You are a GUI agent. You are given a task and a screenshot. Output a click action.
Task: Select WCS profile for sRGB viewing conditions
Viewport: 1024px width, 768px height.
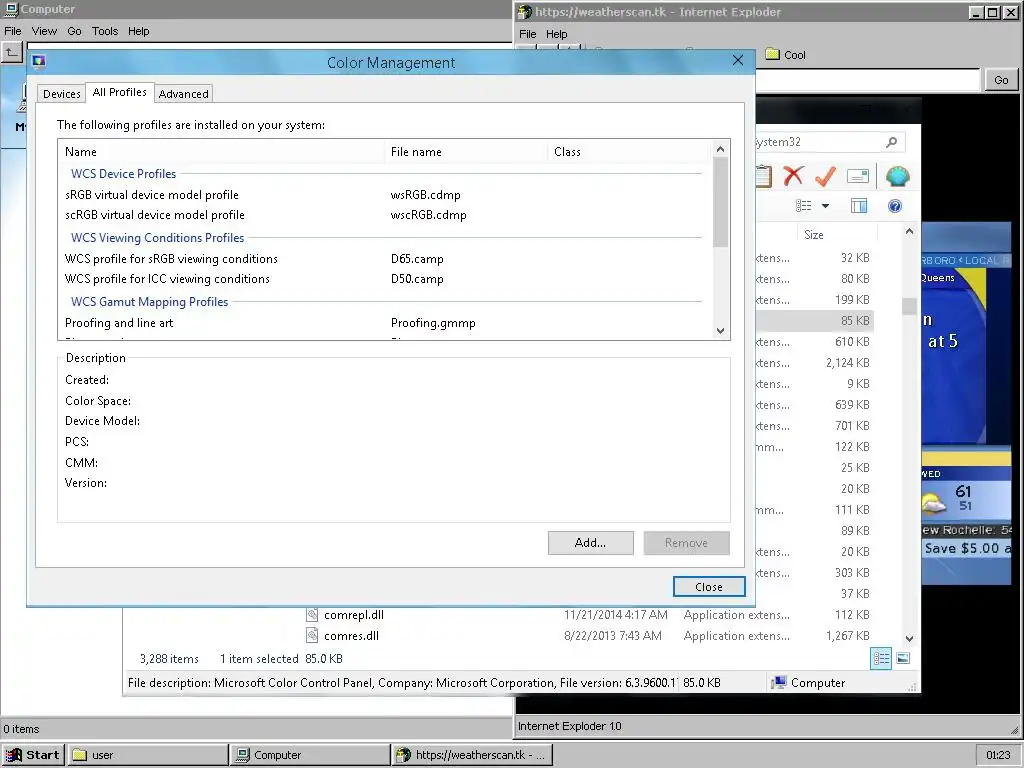(383, 259)
